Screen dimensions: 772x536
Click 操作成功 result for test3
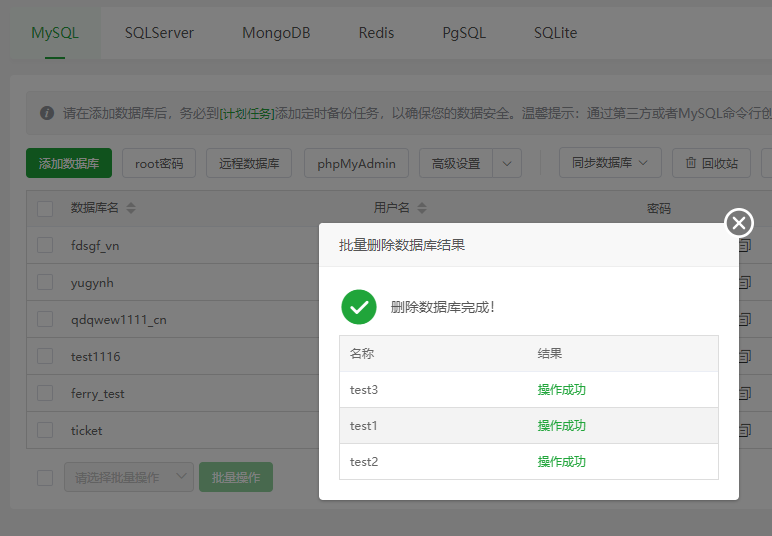pos(562,390)
